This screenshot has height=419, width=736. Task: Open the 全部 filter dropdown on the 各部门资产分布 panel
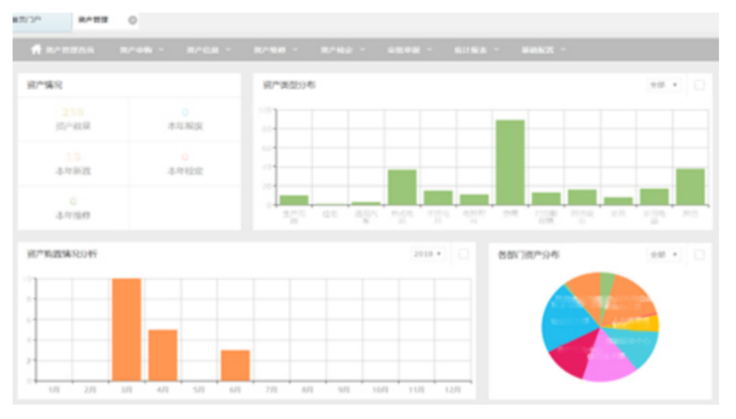pos(664,255)
